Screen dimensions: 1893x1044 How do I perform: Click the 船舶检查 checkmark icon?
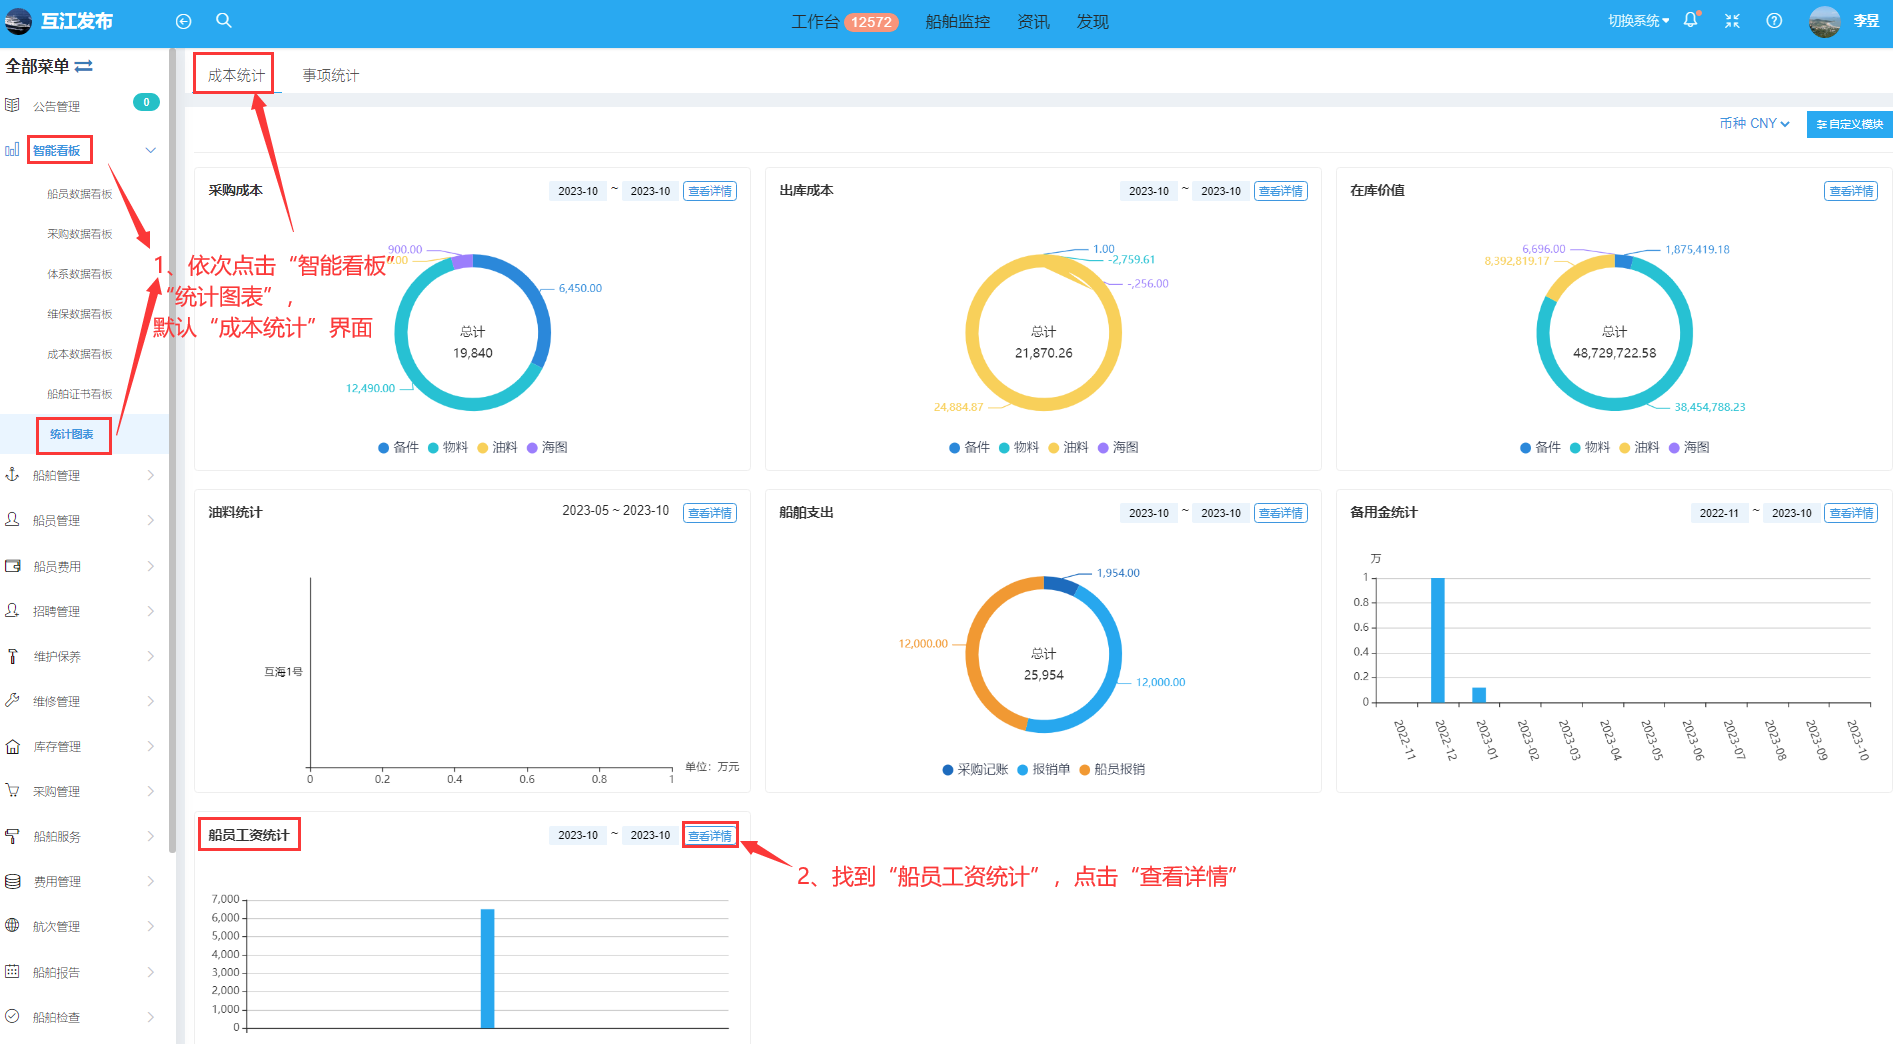(12, 1016)
